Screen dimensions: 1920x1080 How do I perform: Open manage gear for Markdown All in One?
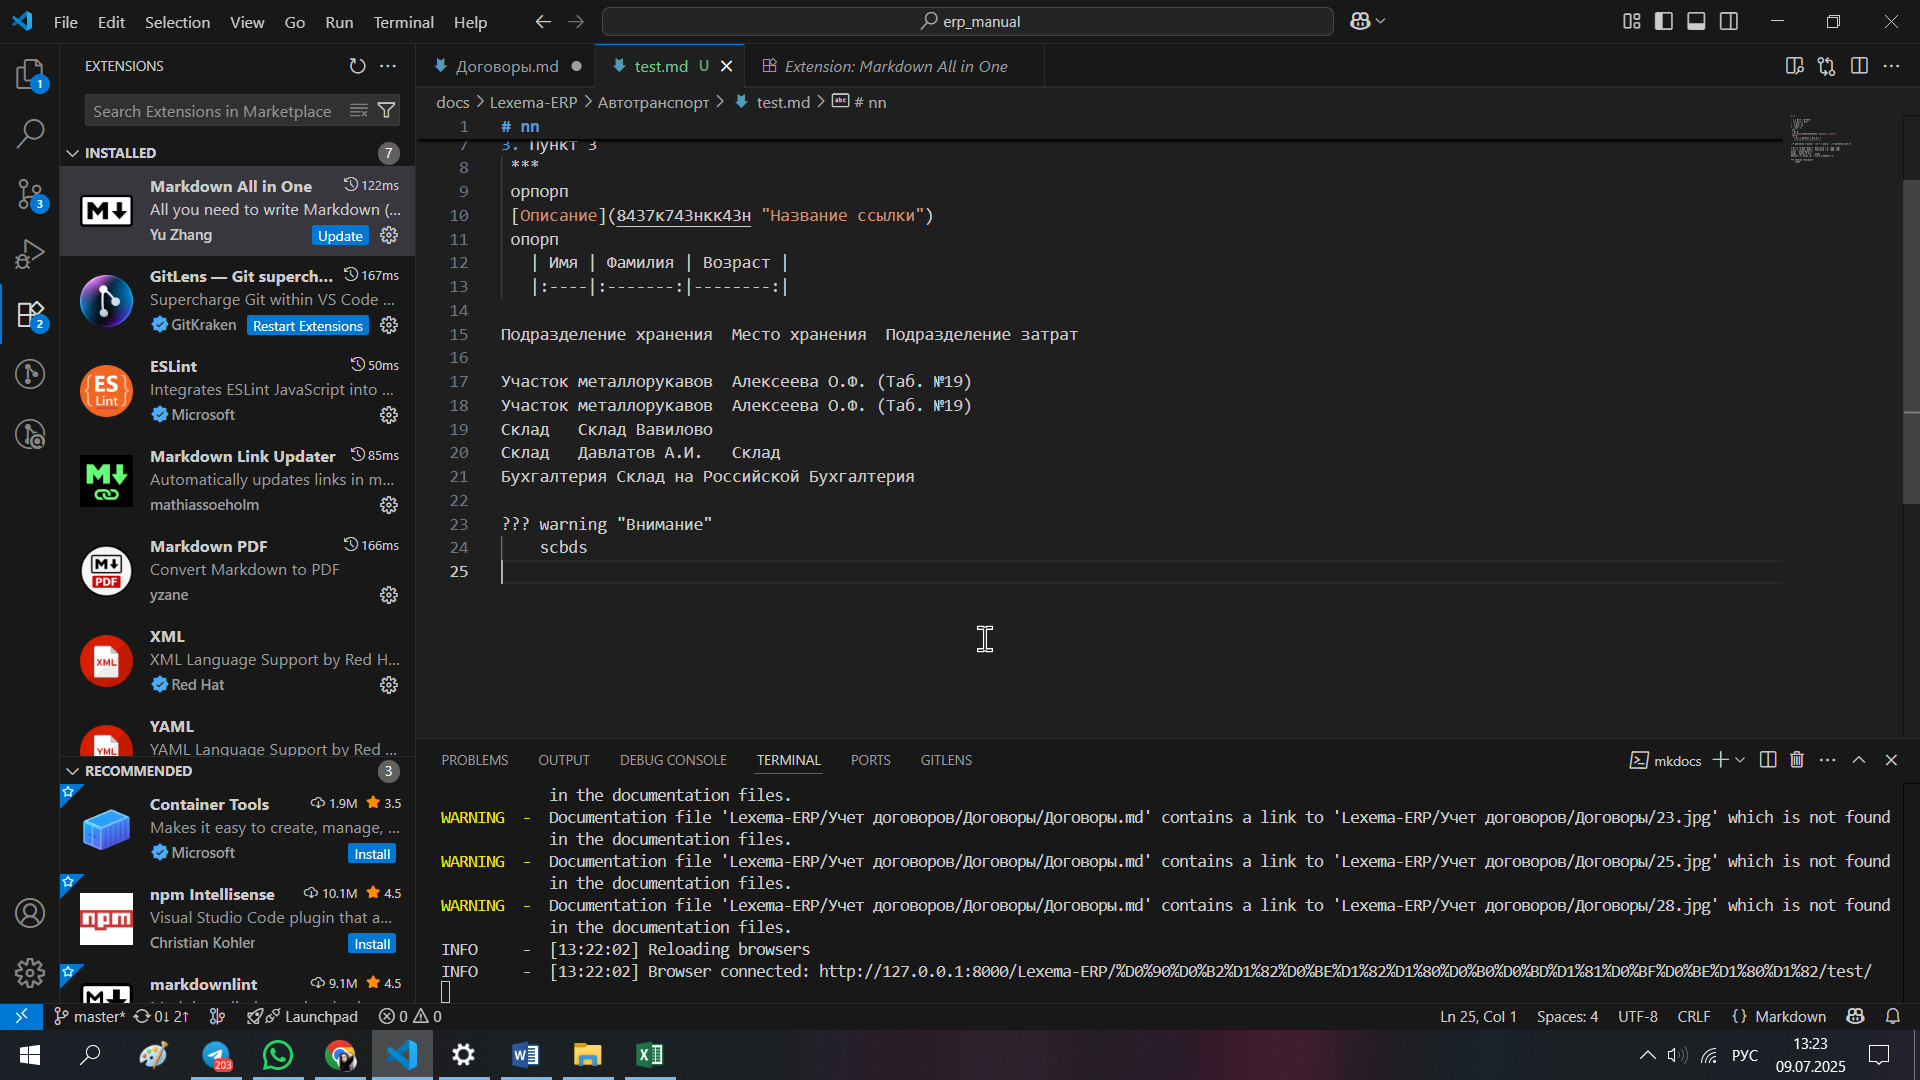389,235
